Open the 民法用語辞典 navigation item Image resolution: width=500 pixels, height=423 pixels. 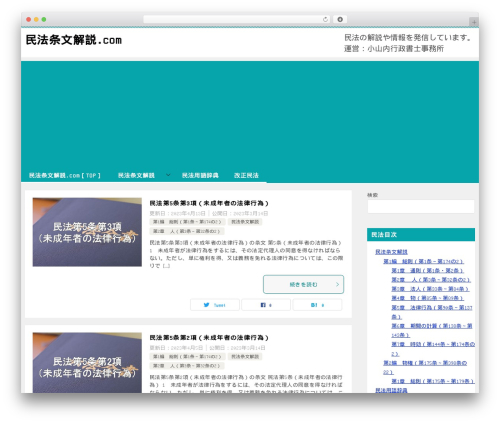(x=200, y=175)
